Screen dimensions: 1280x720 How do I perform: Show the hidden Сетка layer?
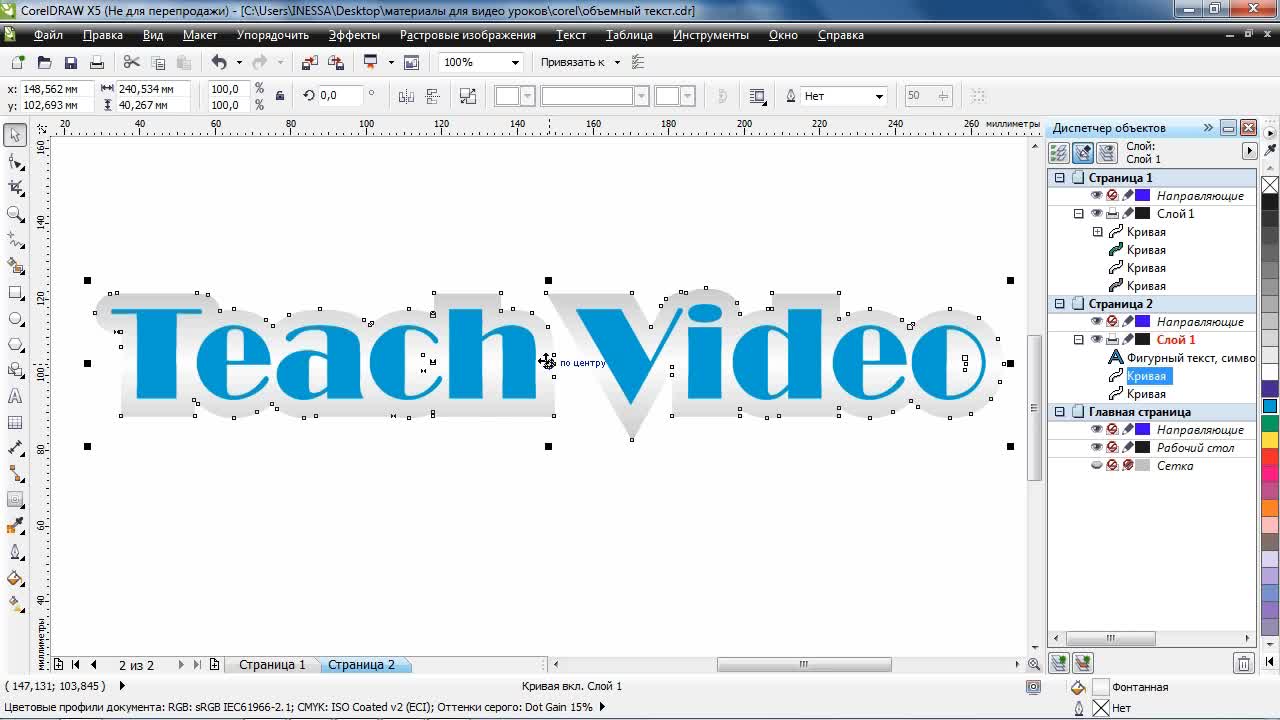[1096, 466]
